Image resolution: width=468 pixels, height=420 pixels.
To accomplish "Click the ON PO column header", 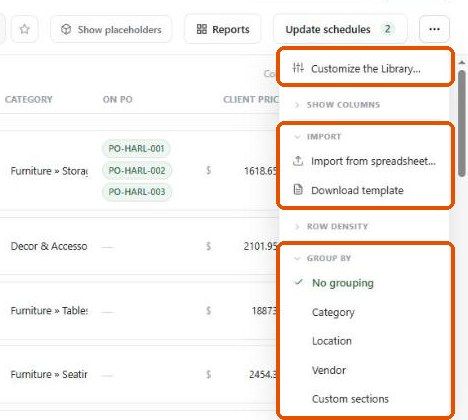I will click(117, 99).
